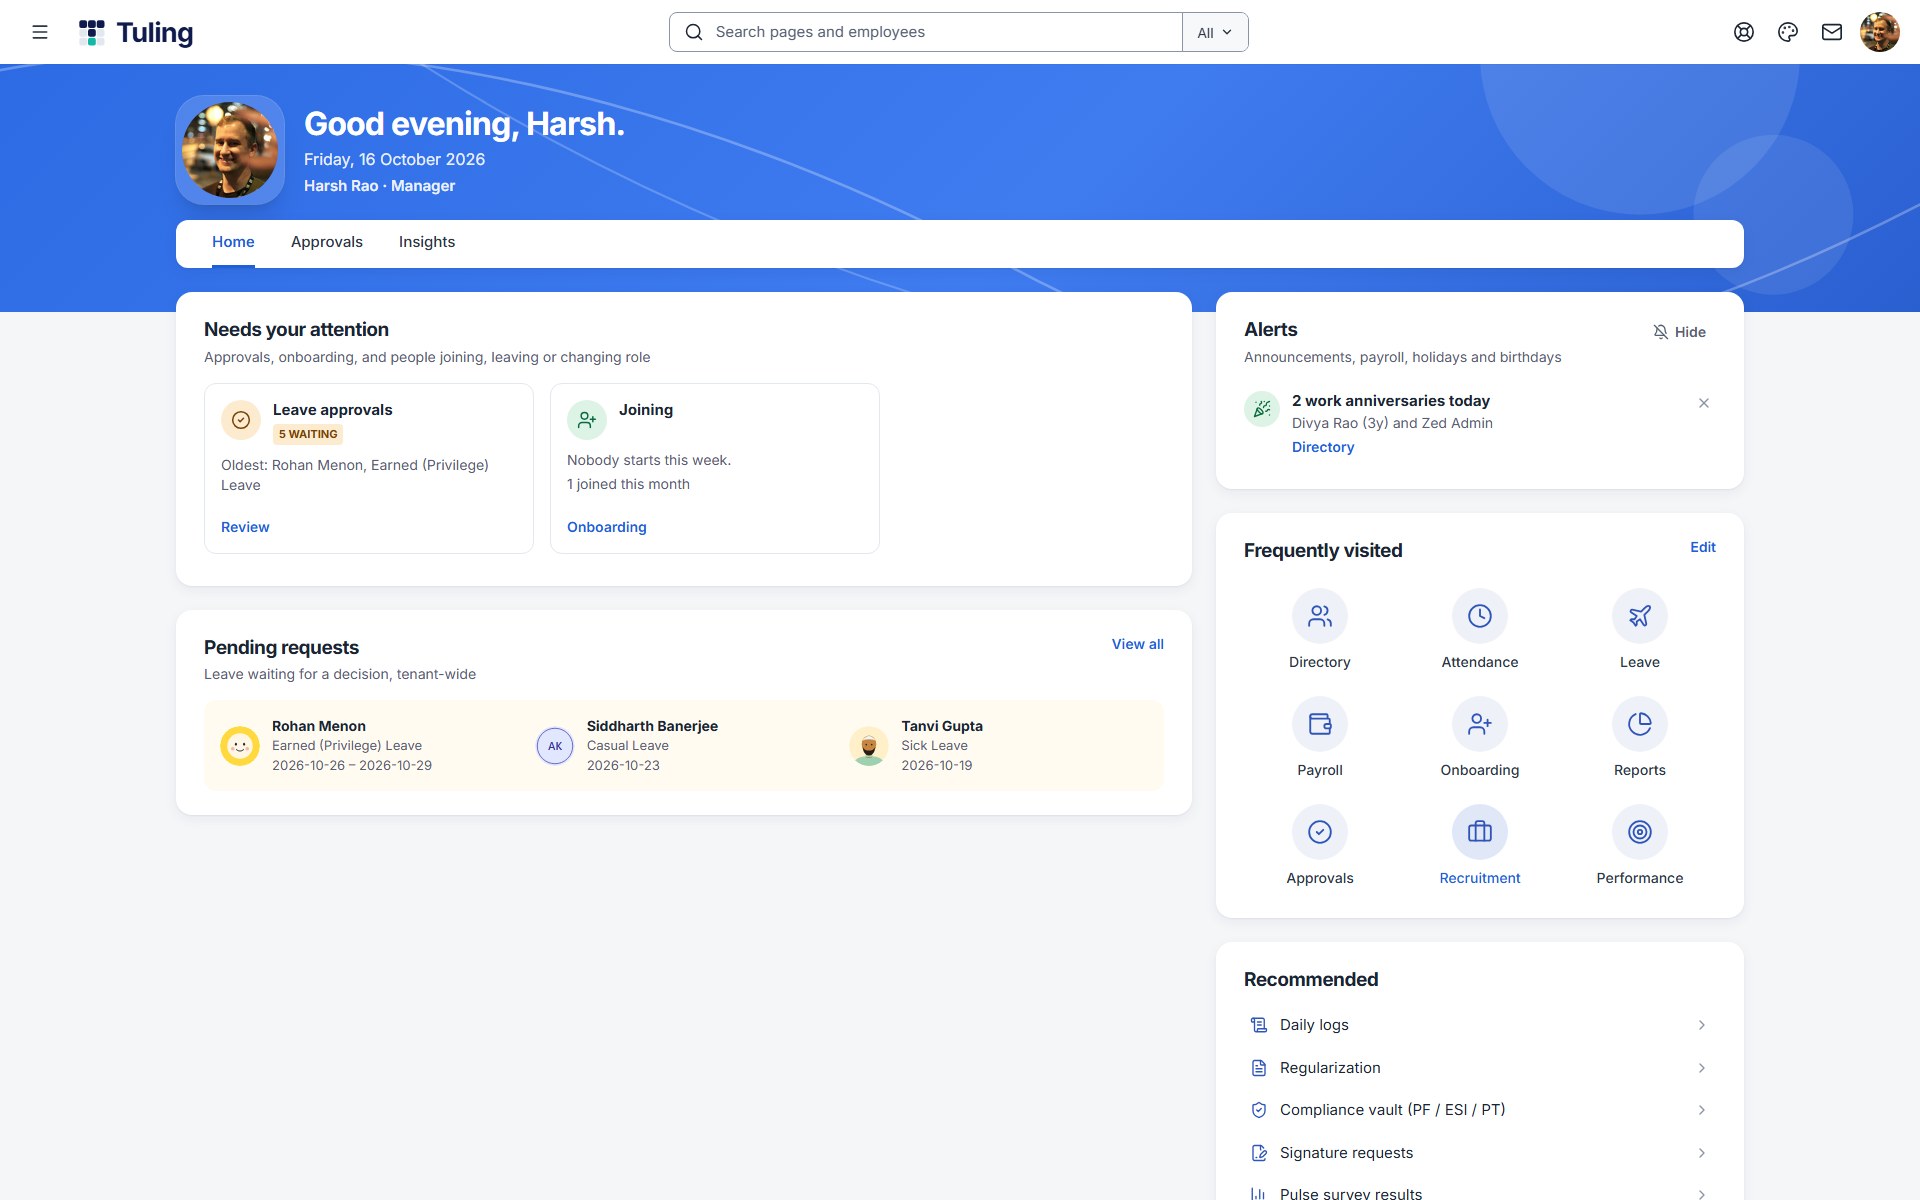Click the Tuling logo
The image size is (1920, 1200).
point(136,32)
